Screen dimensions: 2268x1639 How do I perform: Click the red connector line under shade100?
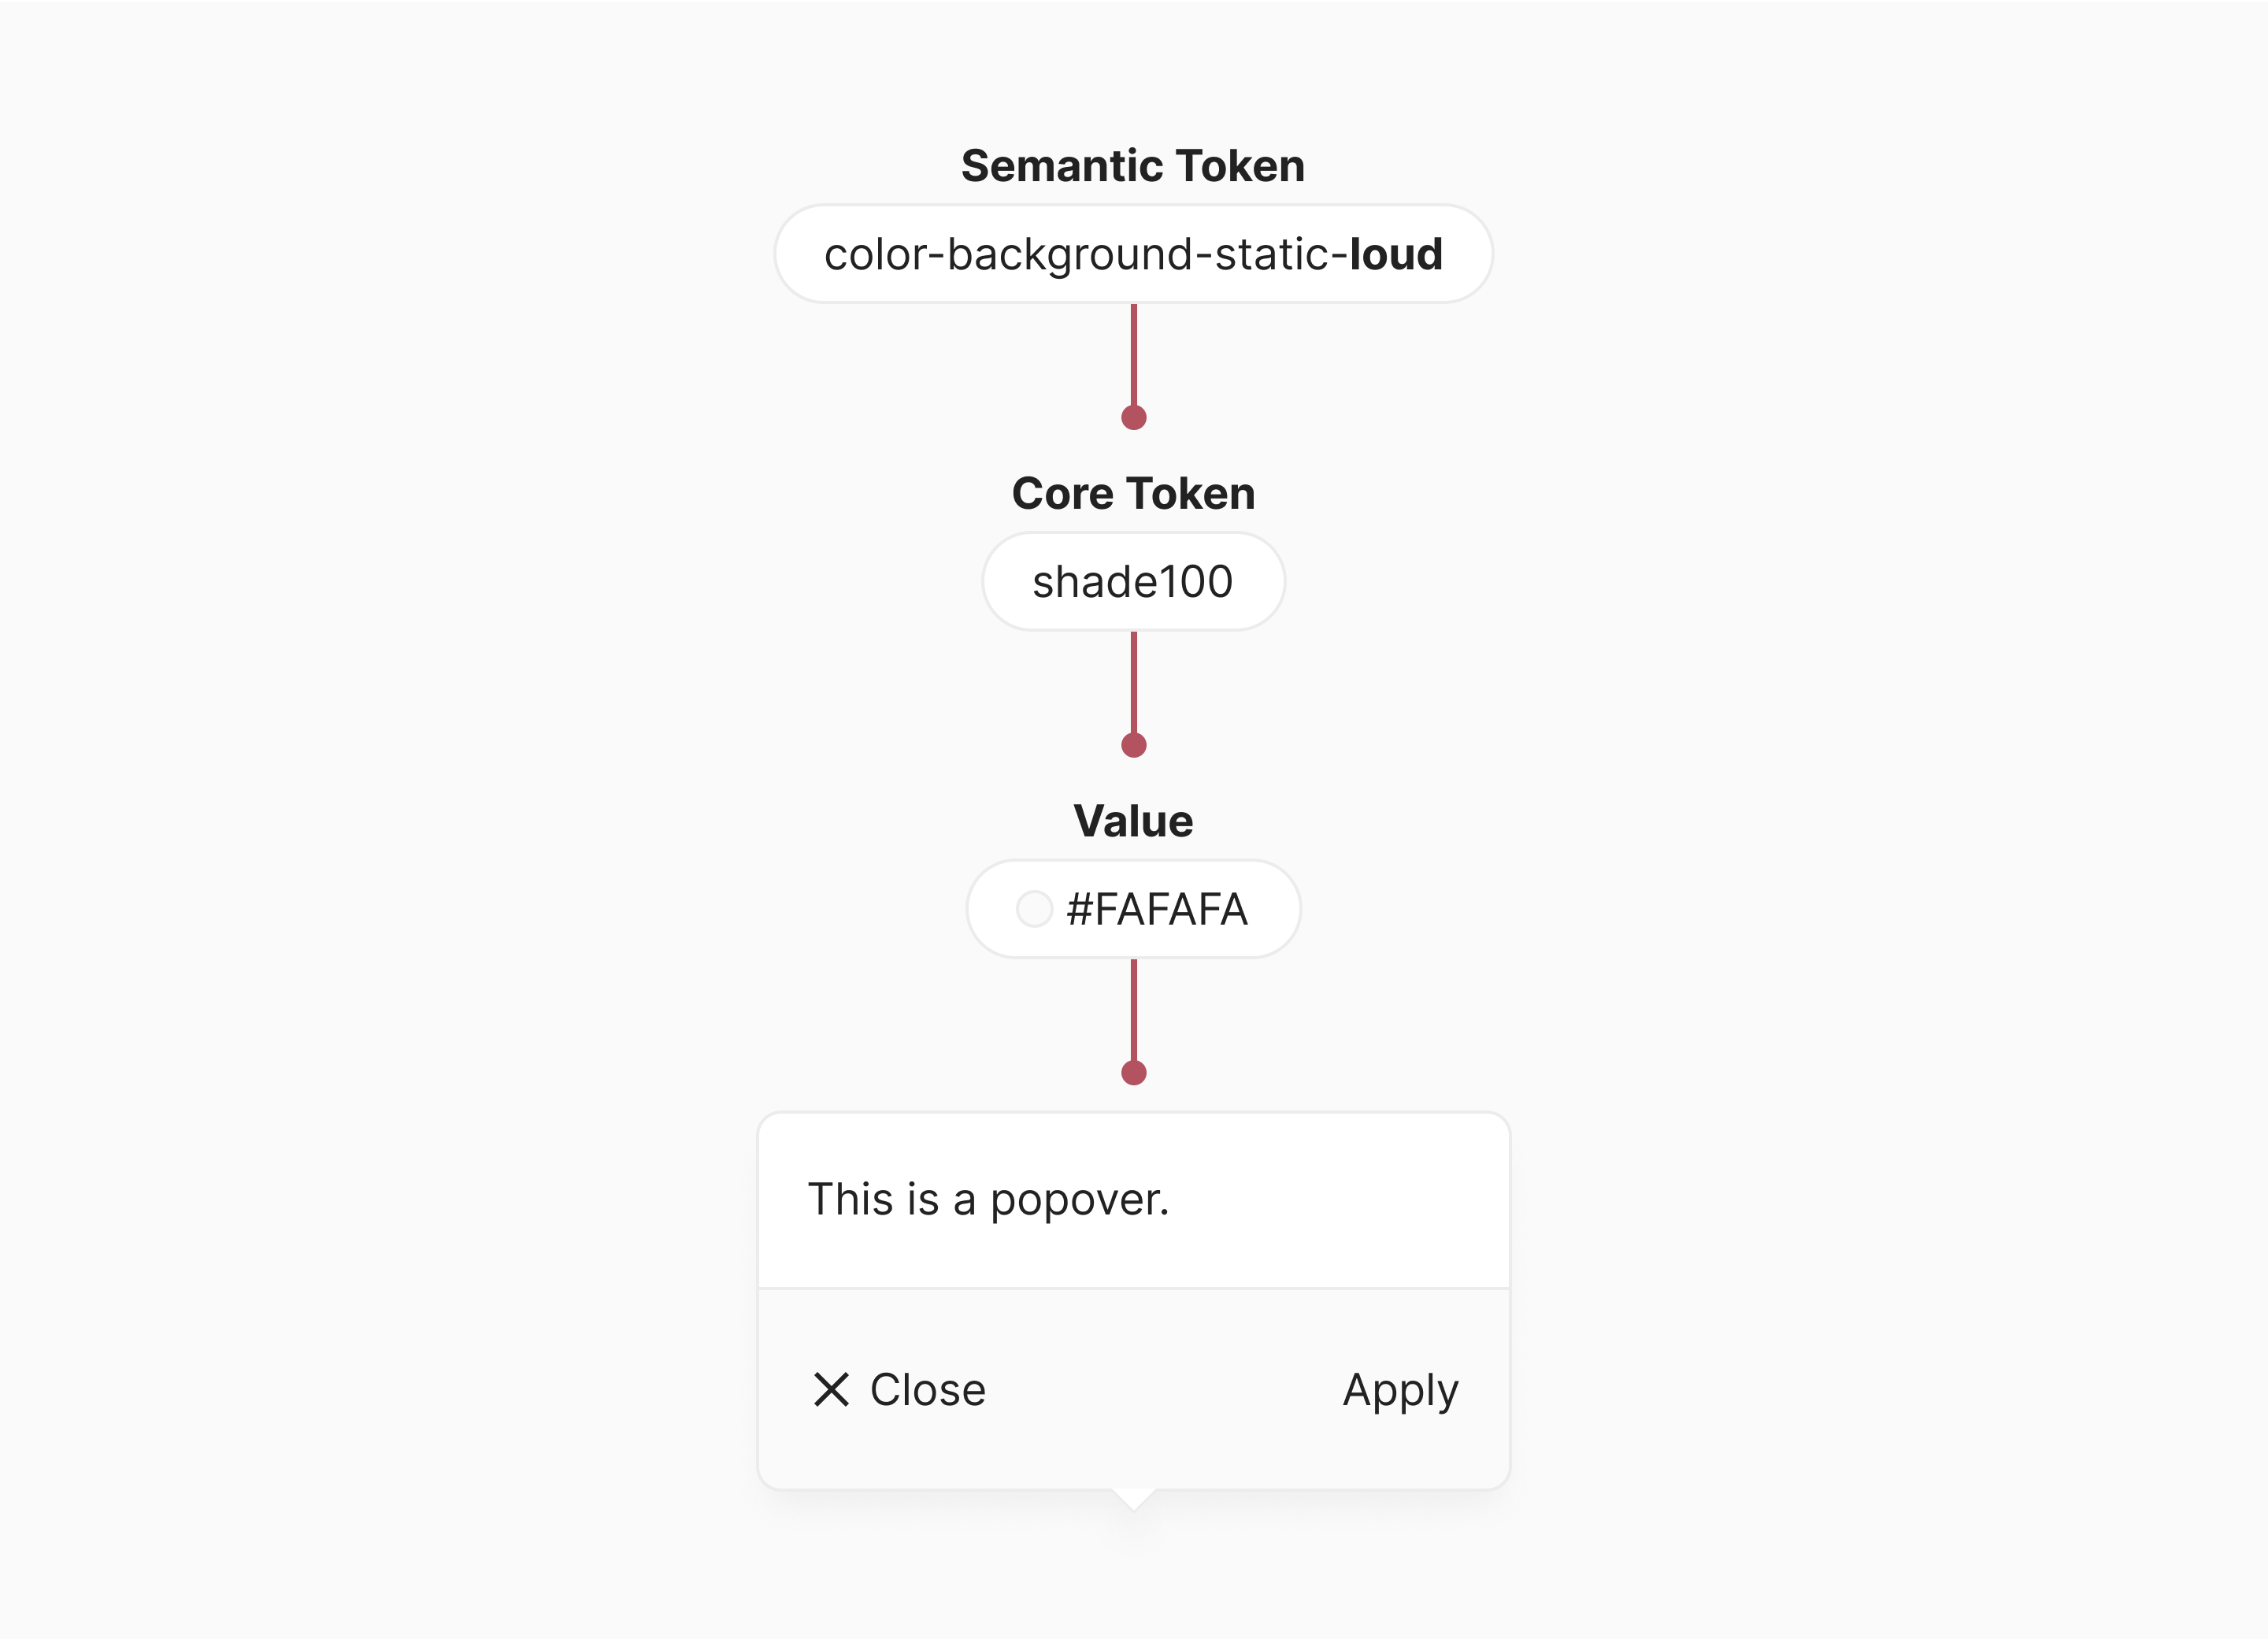[1134, 683]
